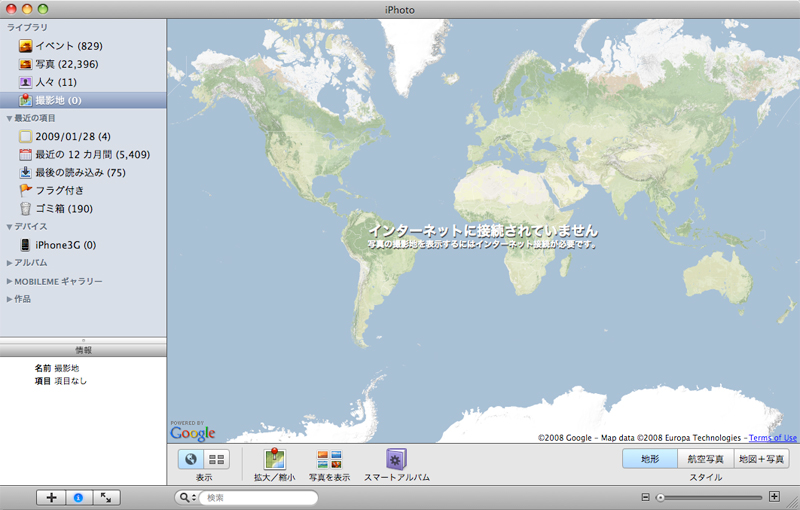
Task: Click the 写真を表示 show photos icon
Action: tap(329, 459)
